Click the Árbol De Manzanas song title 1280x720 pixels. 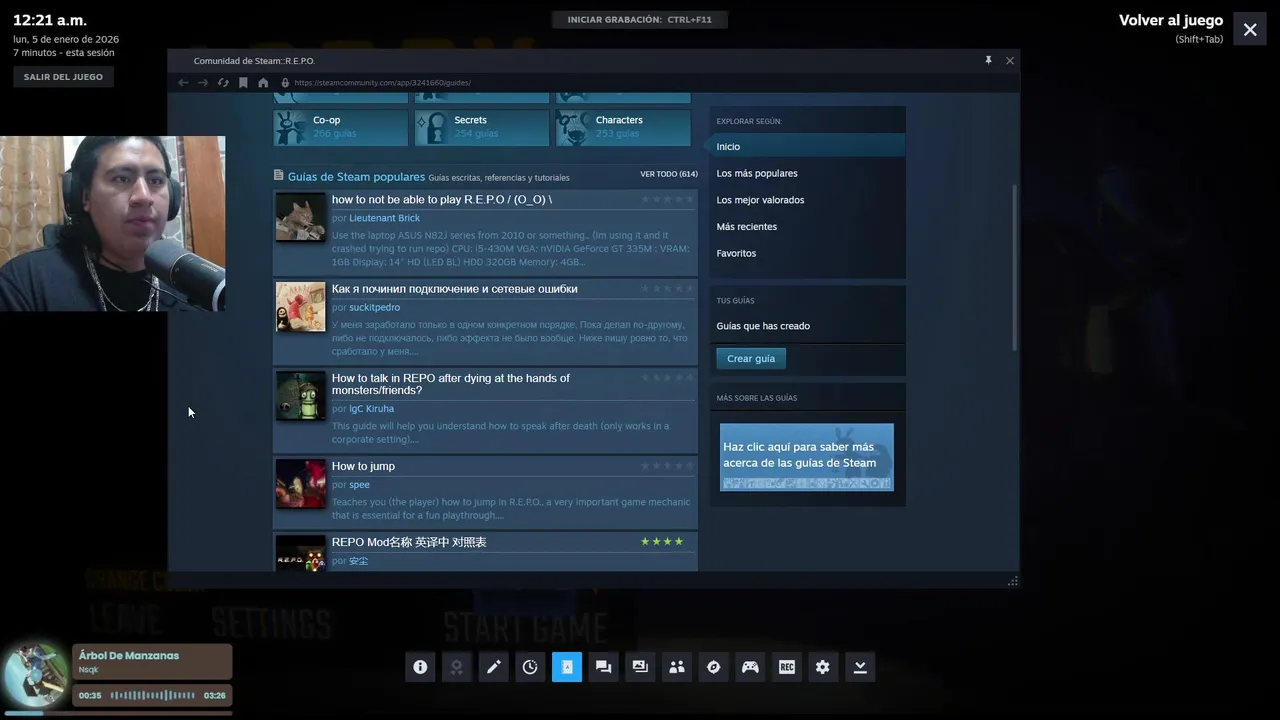point(129,656)
